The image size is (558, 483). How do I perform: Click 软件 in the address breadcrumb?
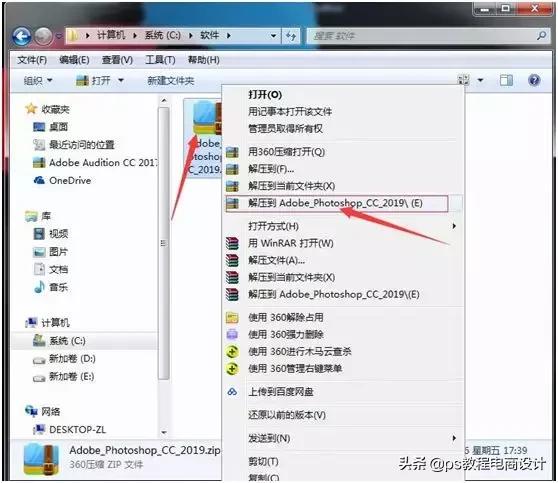coord(210,35)
